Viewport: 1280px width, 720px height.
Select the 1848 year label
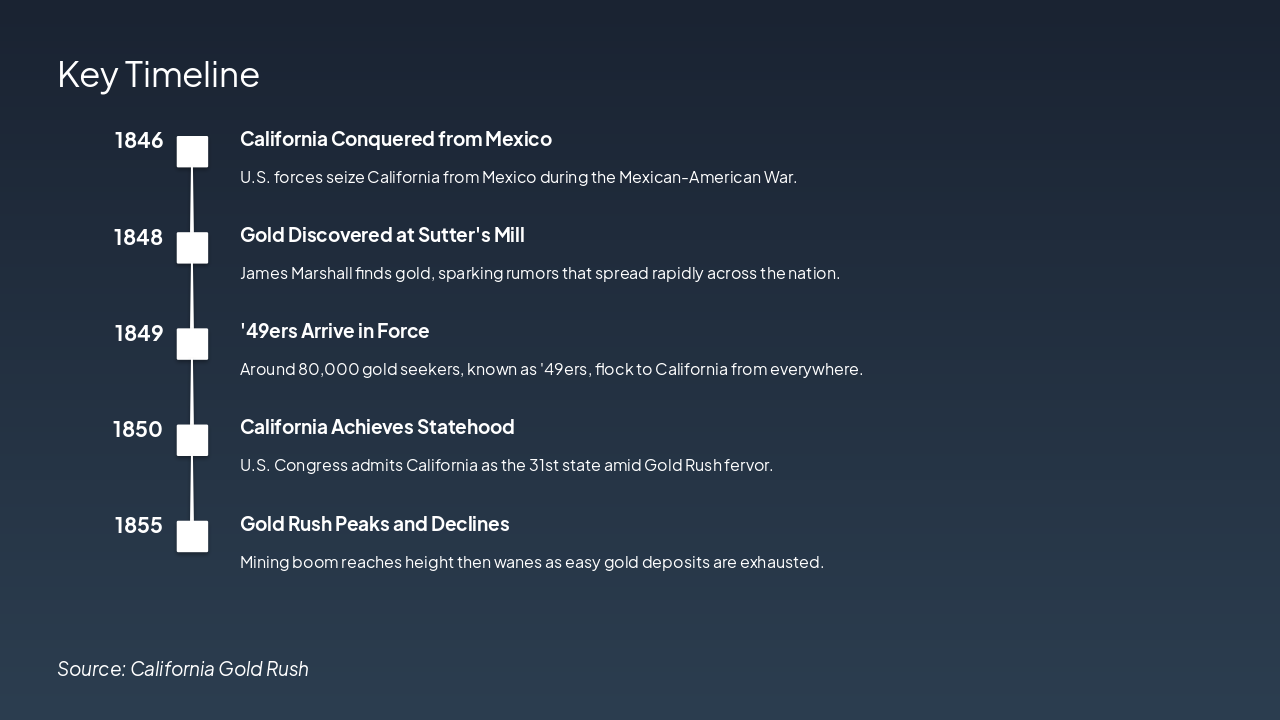pos(138,237)
